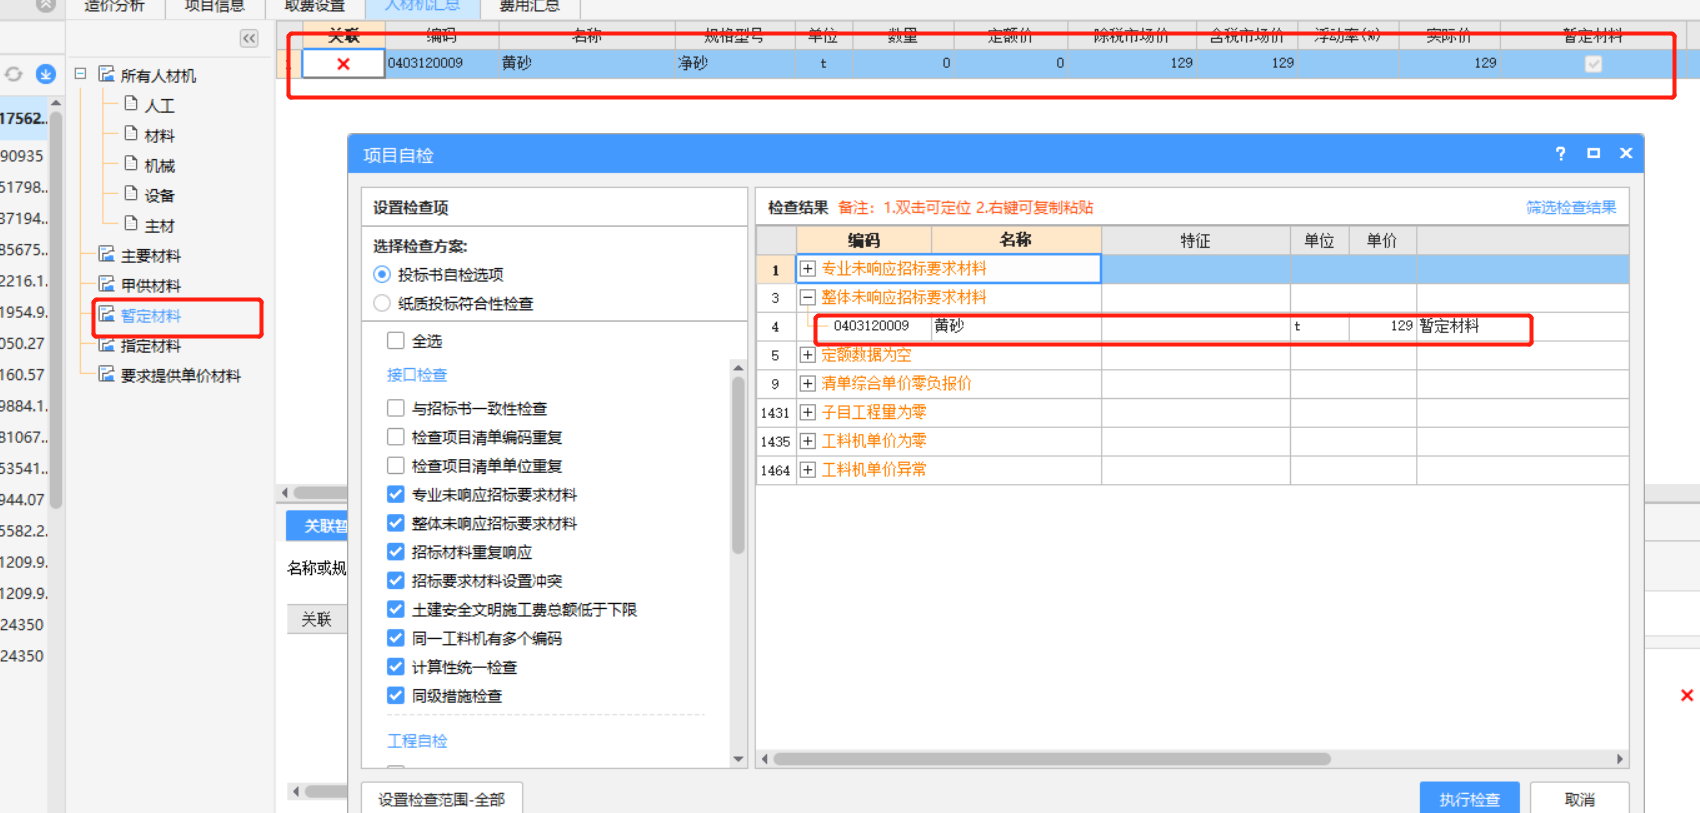Click the 关联暂 blue tab button
The width and height of the screenshot is (1700, 813).
tap(317, 525)
